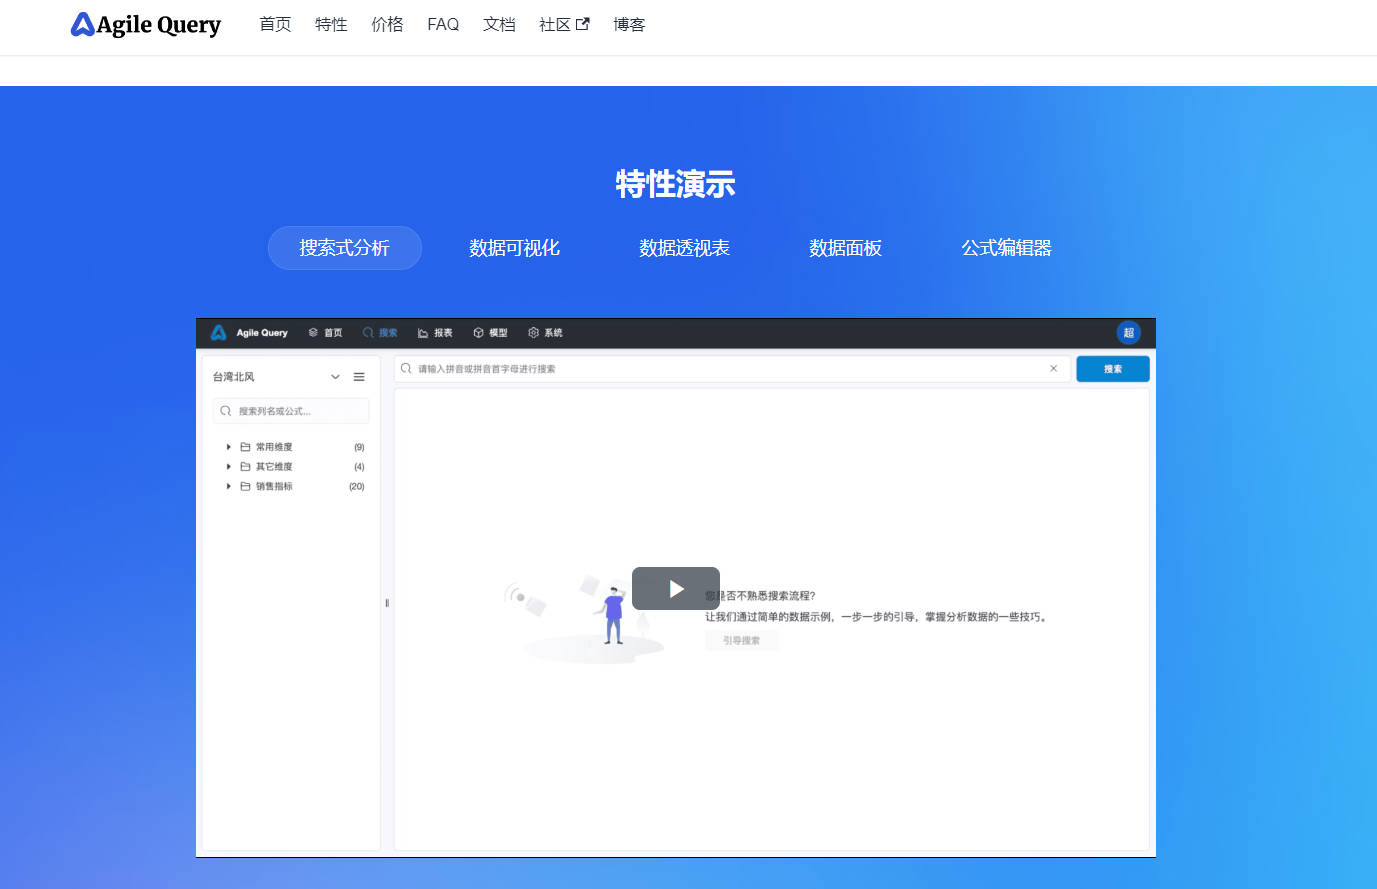
Task: Clear the search box with the X icon
Action: [x=1053, y=369]
